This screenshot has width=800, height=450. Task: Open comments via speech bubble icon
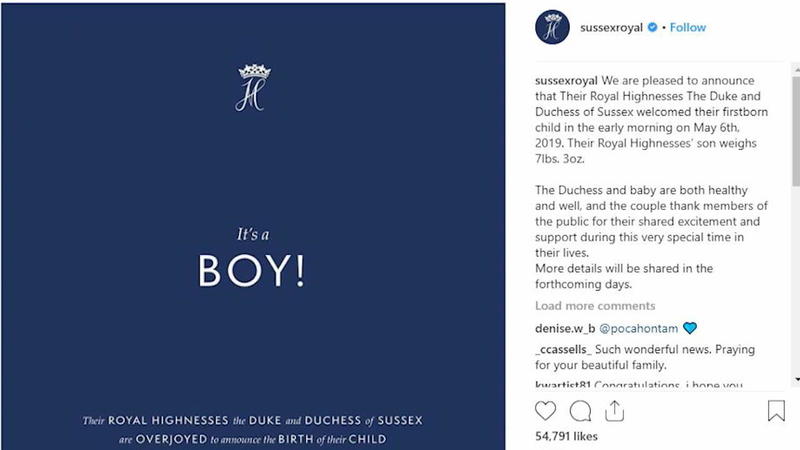(580, 411)
